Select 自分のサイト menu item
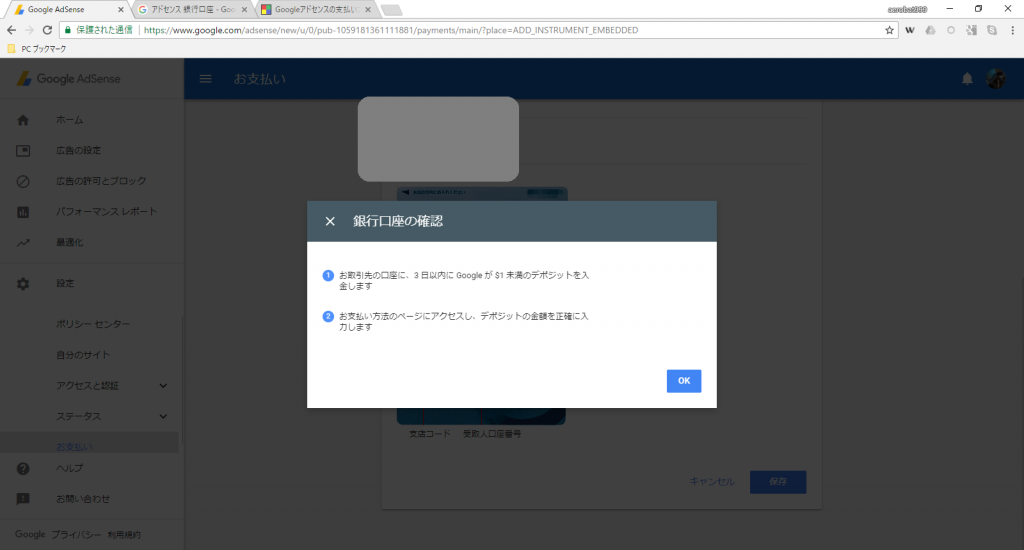 [83, 355]
